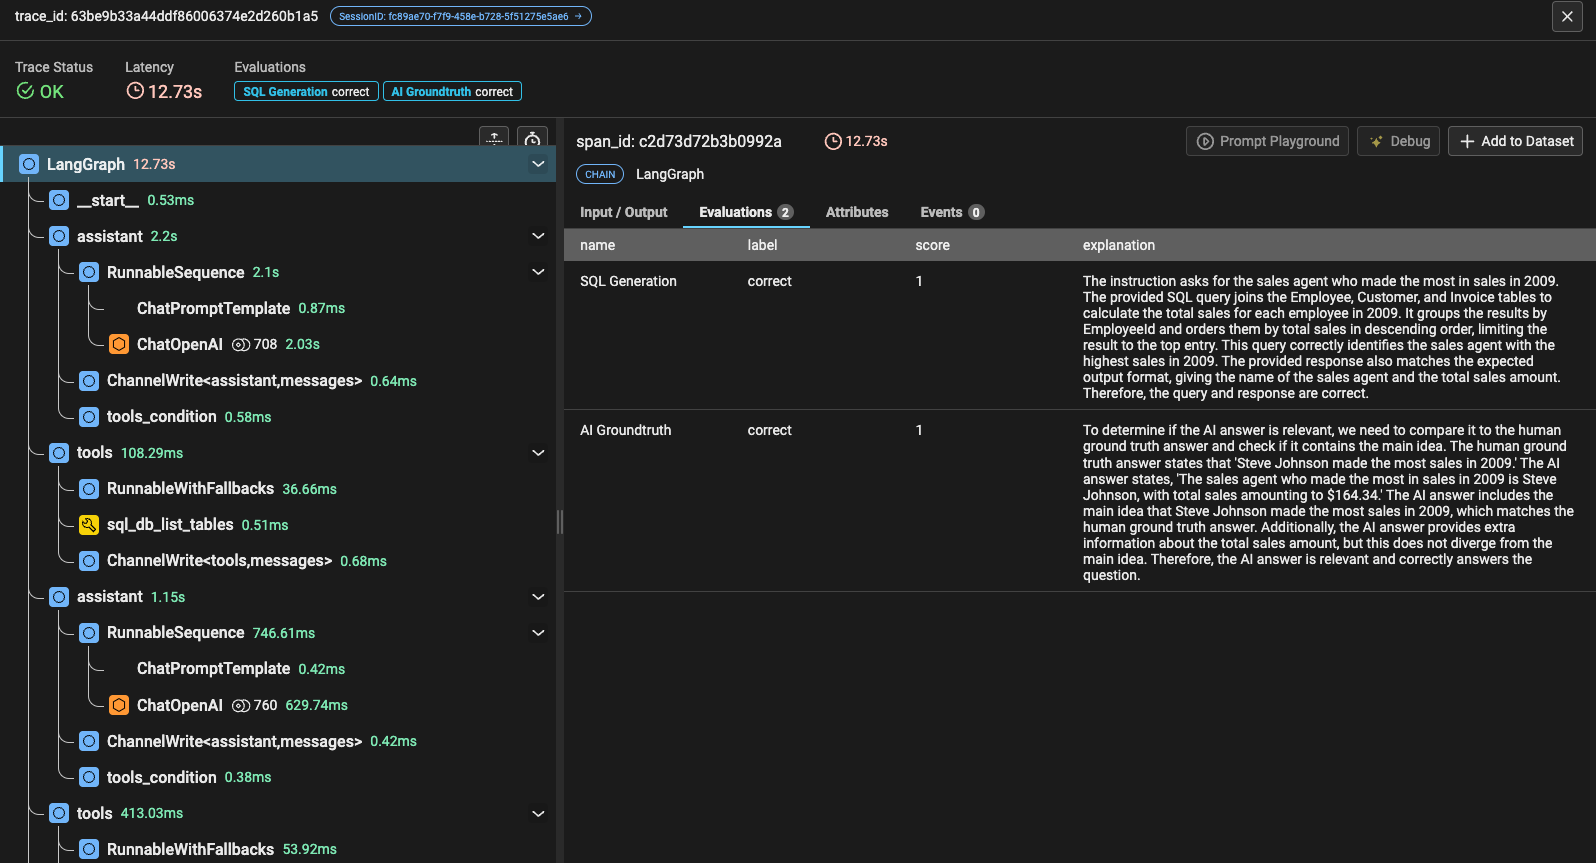Click the Debug sparkle icon button
The image size is (1596, 863).
(x=1398, y=141)
